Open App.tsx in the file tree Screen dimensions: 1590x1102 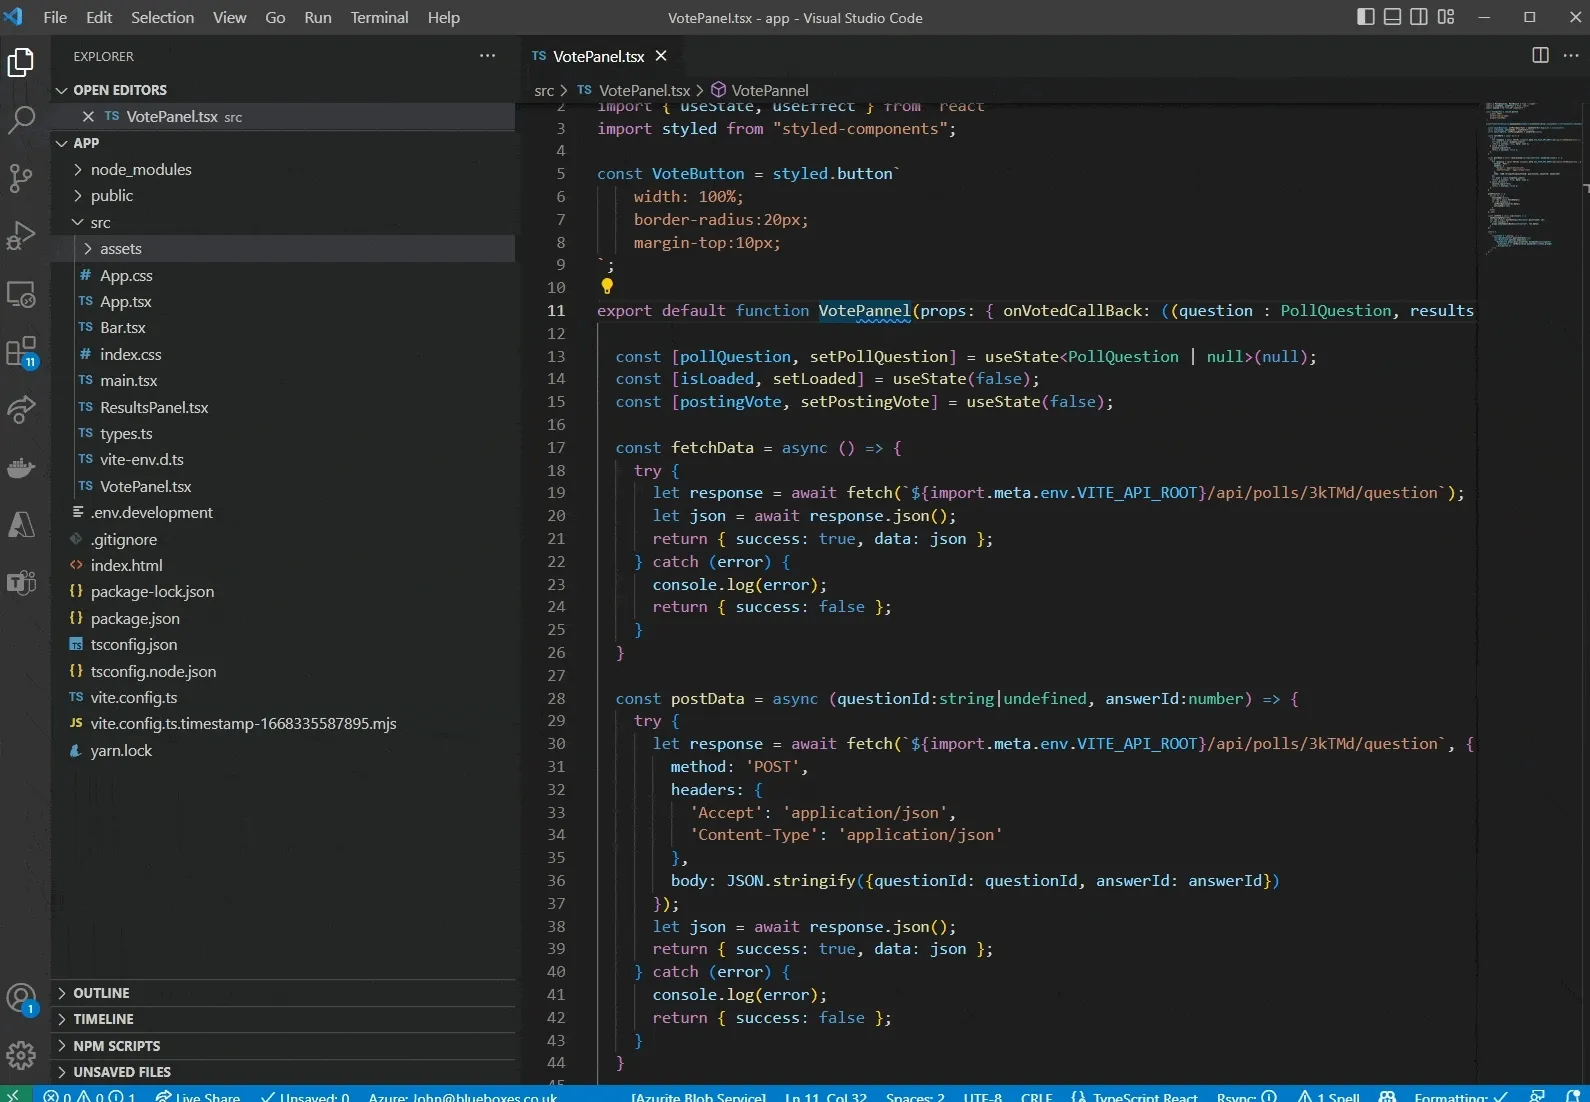[284, 302]
